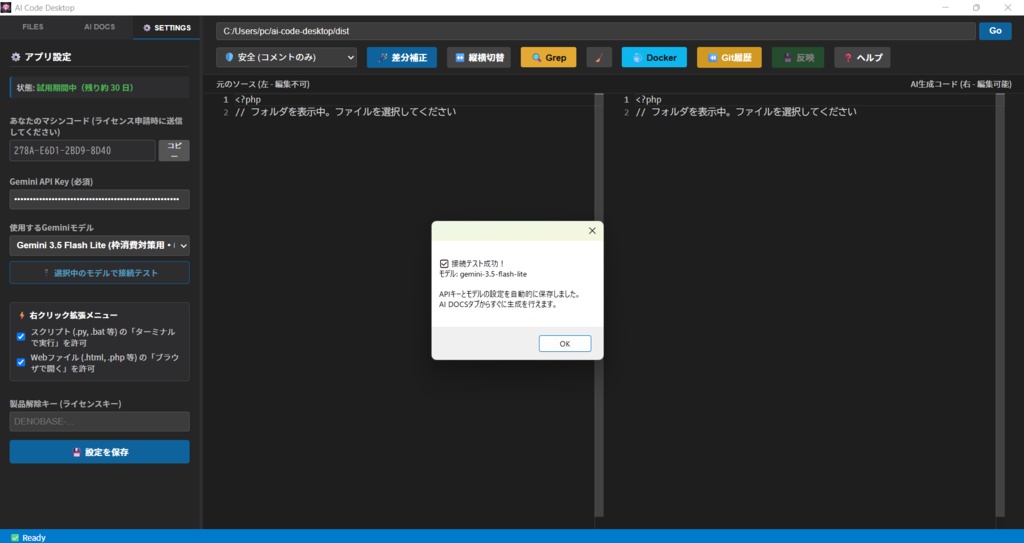Open Git履歴 history button
This screenshot has height=543, width=1024.
[729, 58]
